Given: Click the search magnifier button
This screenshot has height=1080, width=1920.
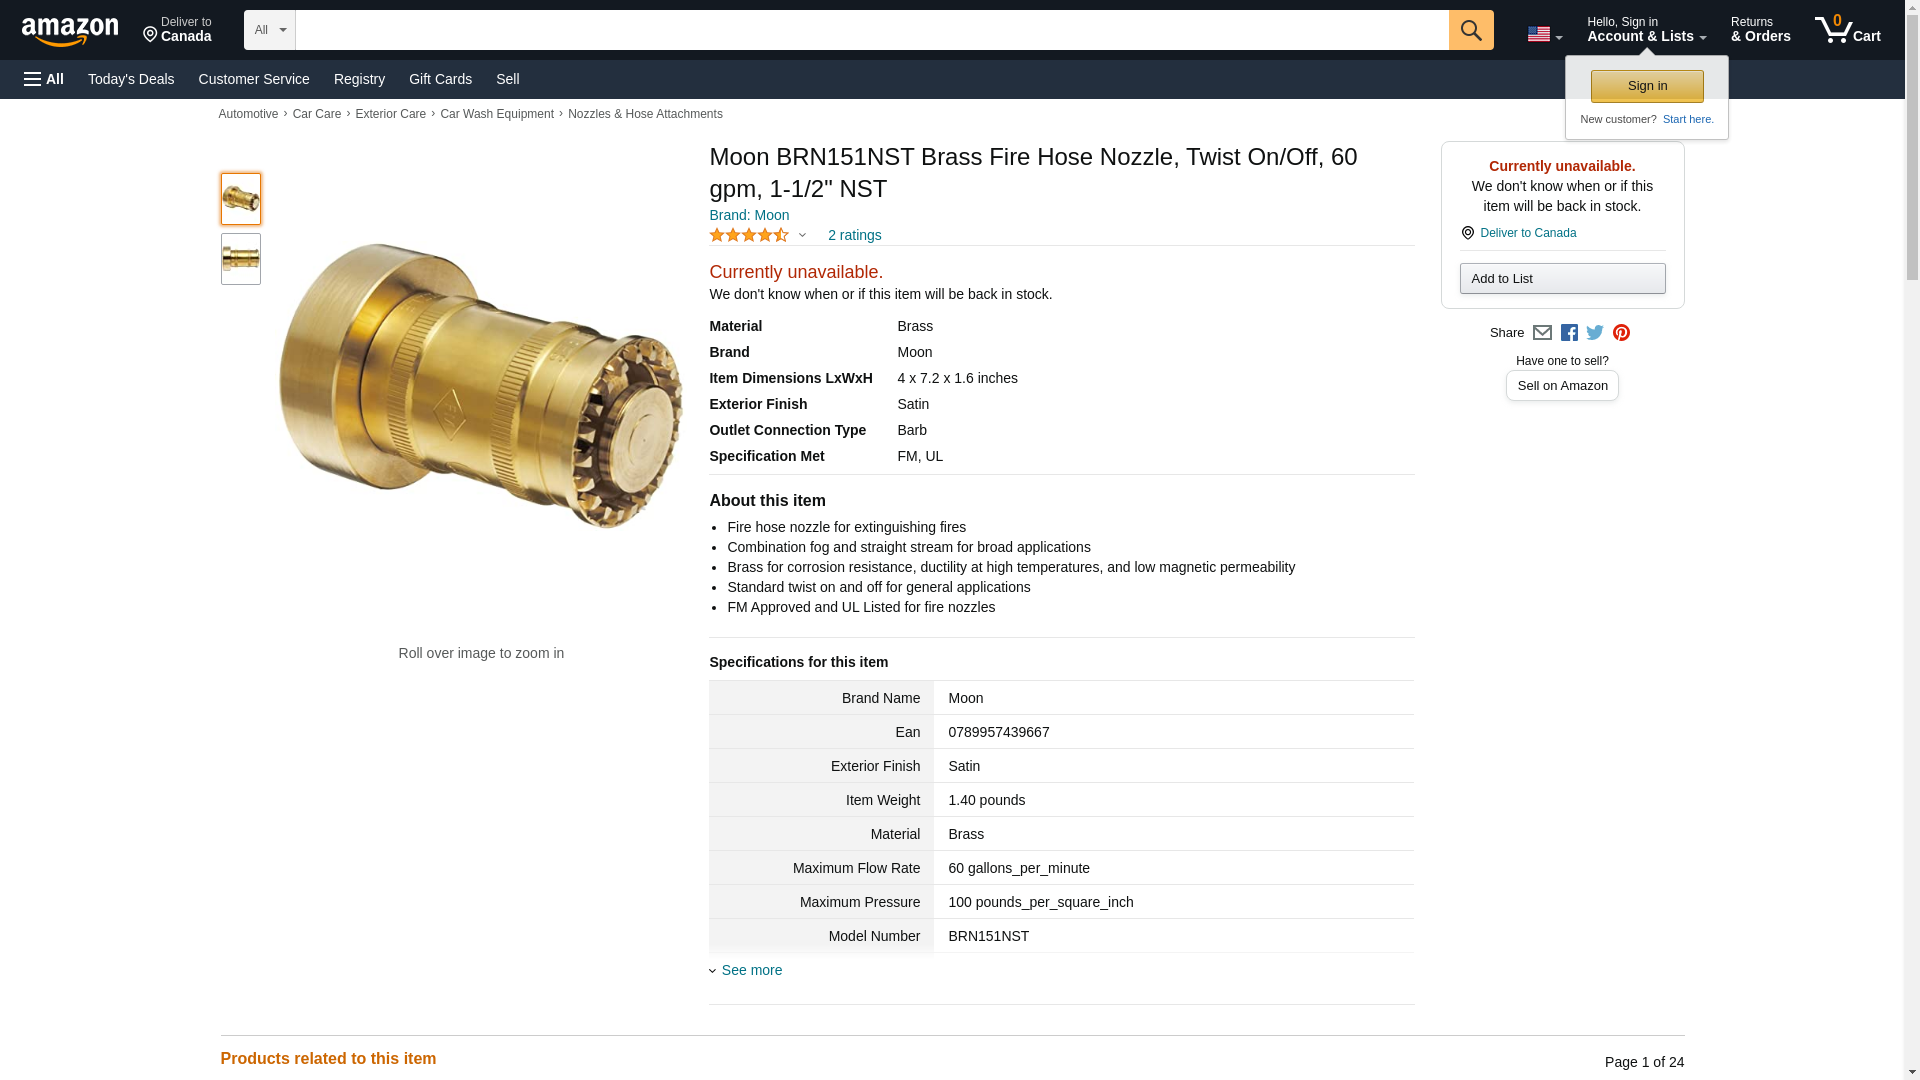Looking at the screenshot, I should coord(1471,30).
